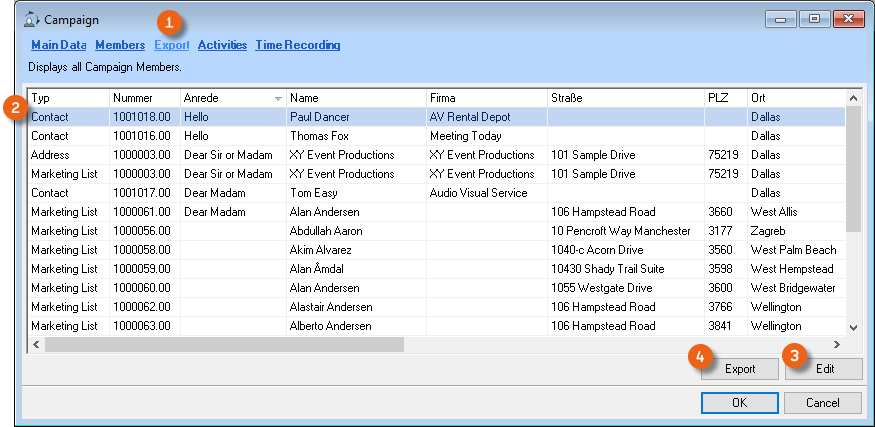This screenshot has width=875, height=427.
Task: Click the Export button
Action: pyautogui.click(x=739, y=369)
